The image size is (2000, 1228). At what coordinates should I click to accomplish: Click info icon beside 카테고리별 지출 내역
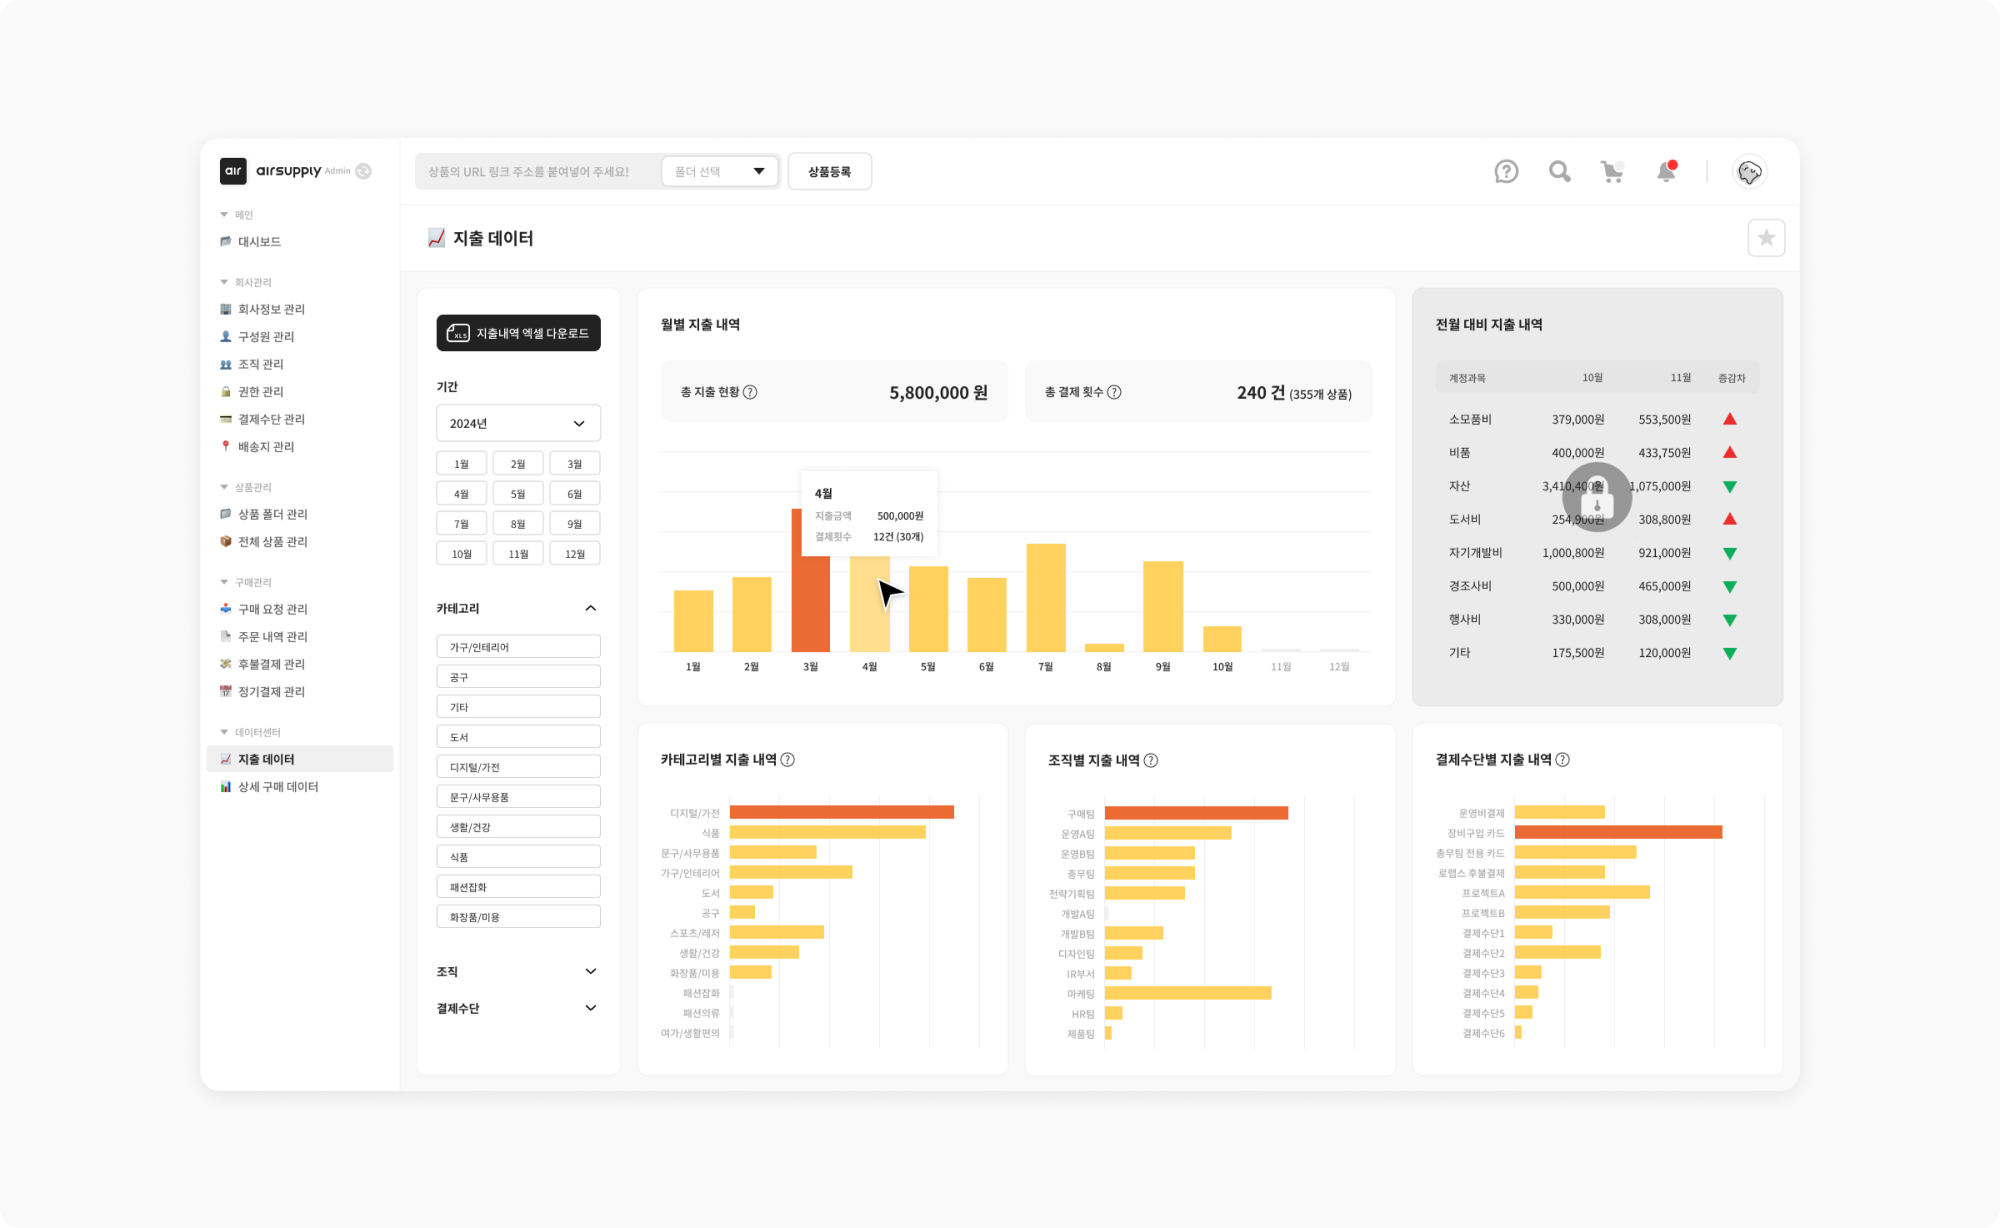[788, 760]
